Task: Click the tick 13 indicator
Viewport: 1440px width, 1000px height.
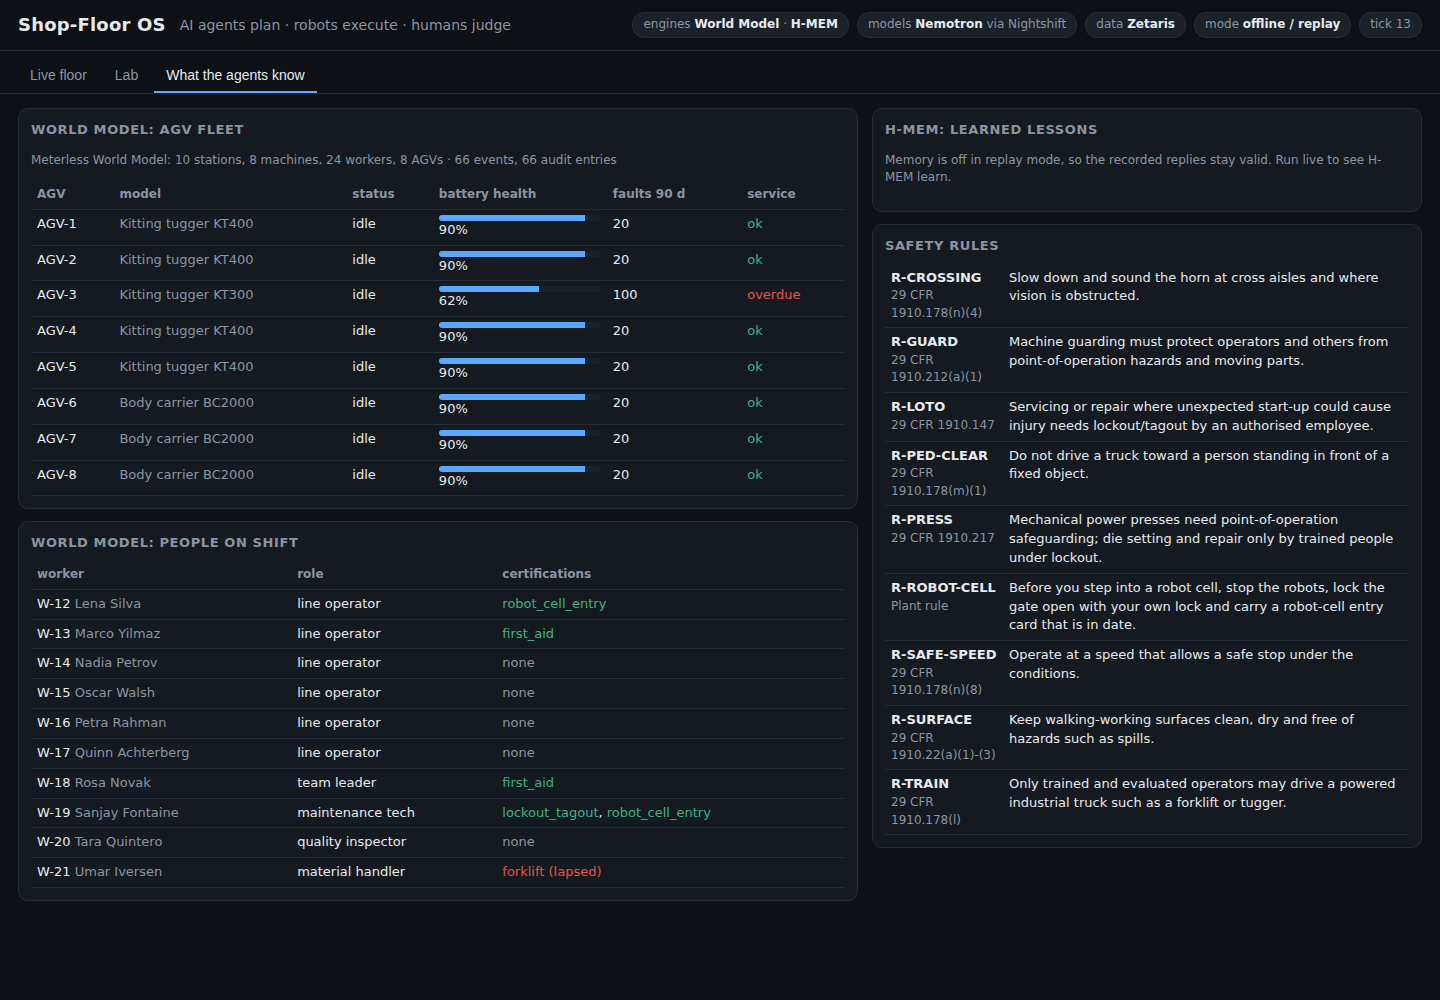Action: point(1390,24)
